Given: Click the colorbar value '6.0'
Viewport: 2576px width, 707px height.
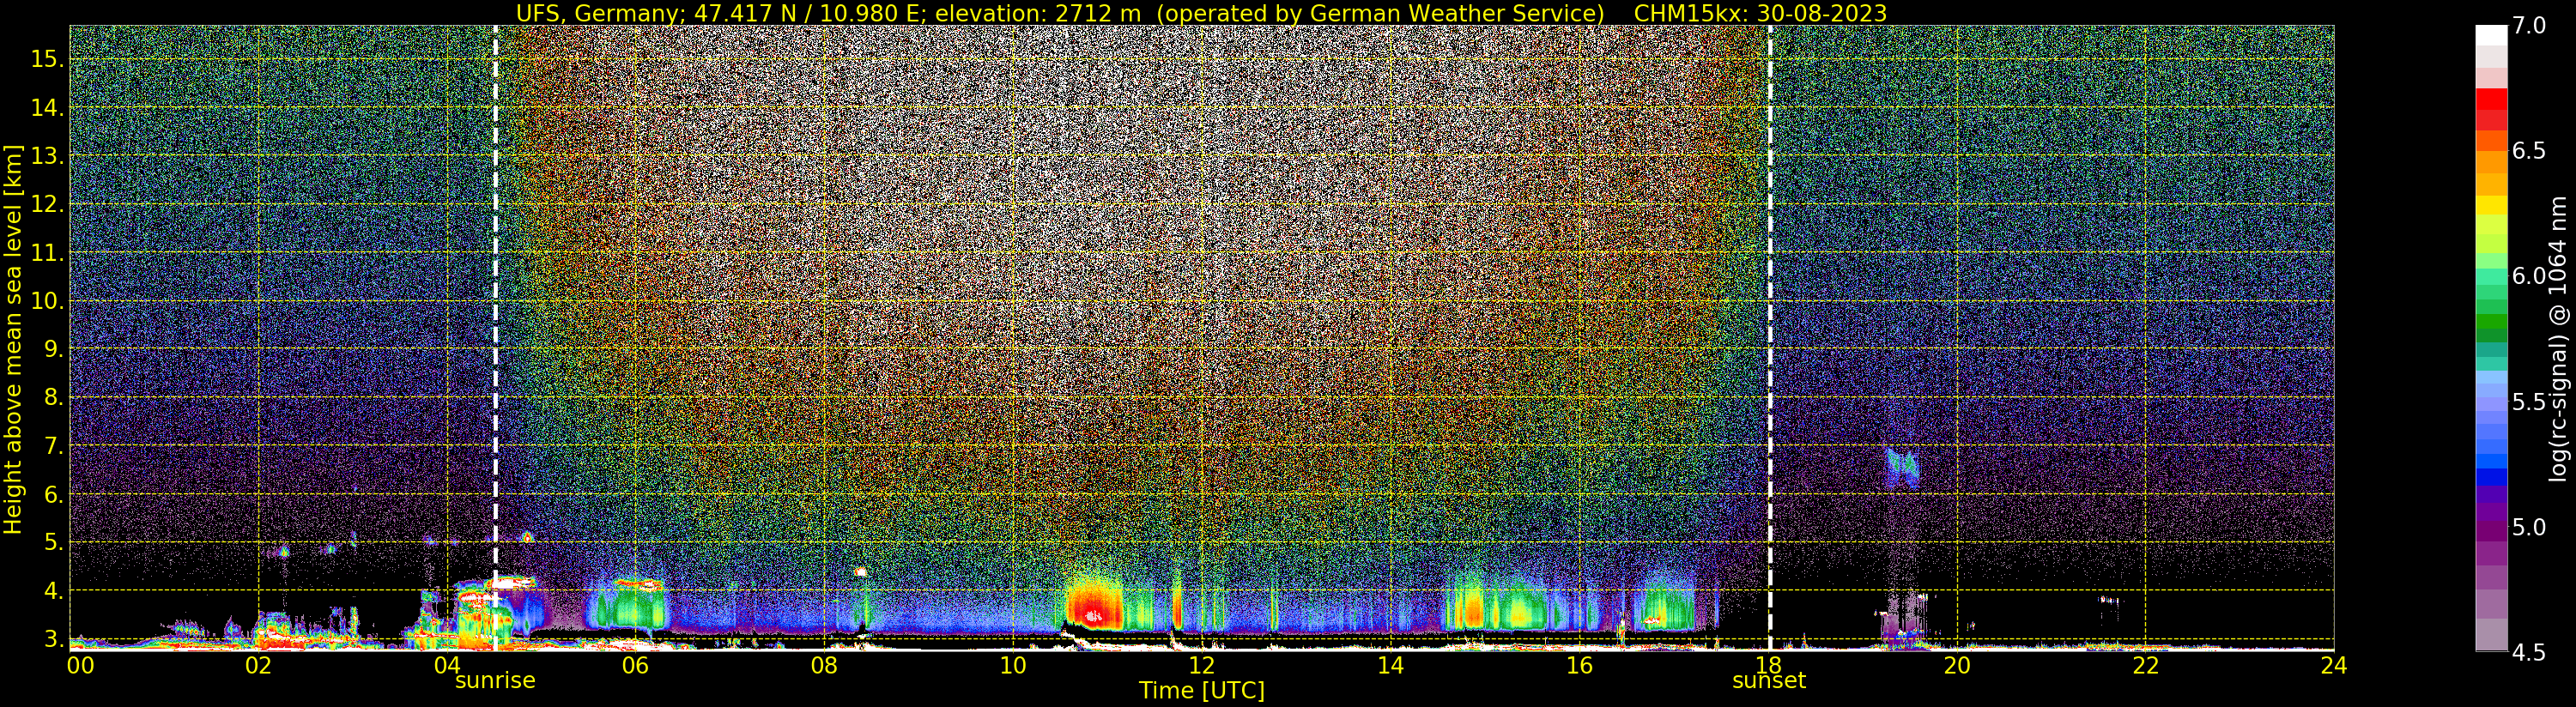Looking at the screenshot, I should 2528,276.
